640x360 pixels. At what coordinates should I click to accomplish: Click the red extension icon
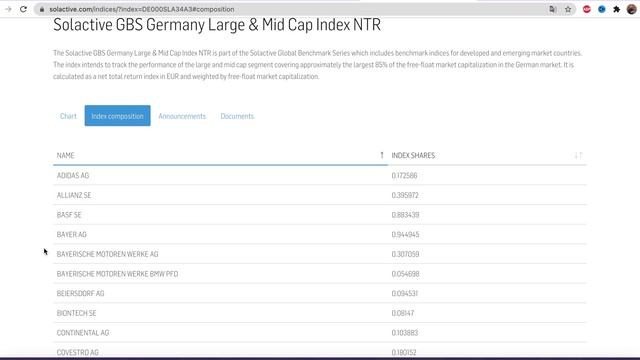pyautogui.click(x=587, y=9)
